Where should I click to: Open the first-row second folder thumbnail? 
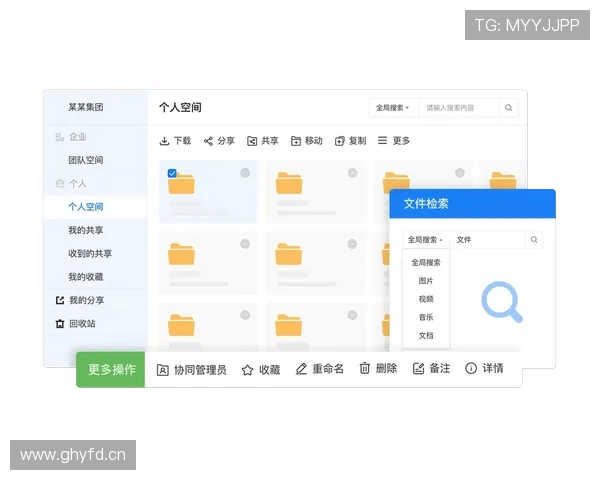pos(289,183)
